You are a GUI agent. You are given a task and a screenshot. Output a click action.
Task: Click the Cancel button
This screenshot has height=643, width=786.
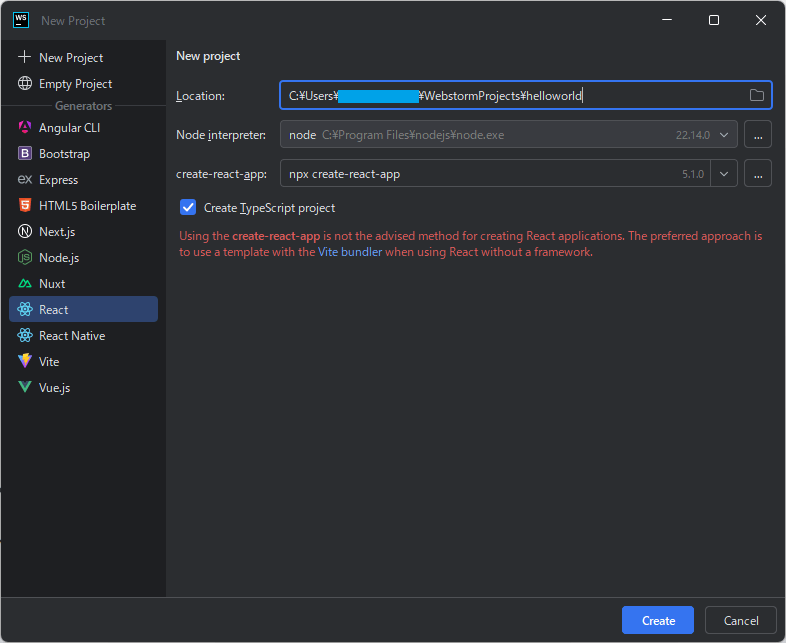coord(741,620)
